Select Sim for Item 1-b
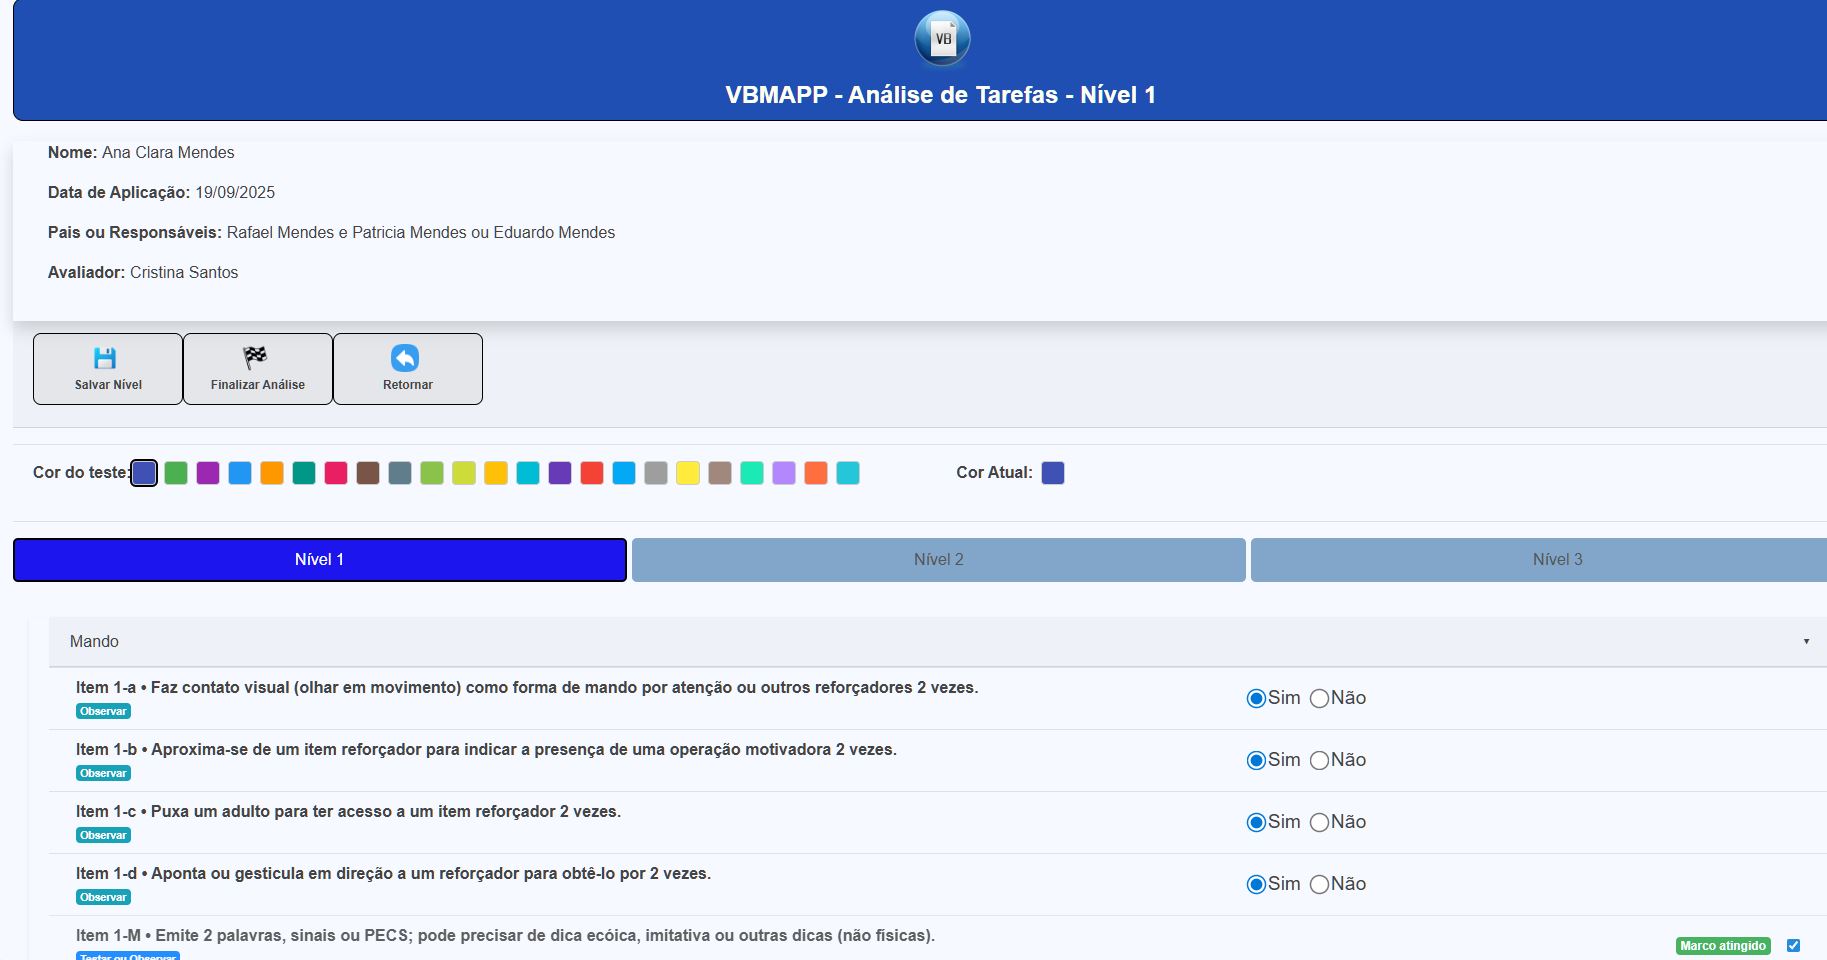The height and width of the screenshot is (960, 1827). pos(1256,761)
